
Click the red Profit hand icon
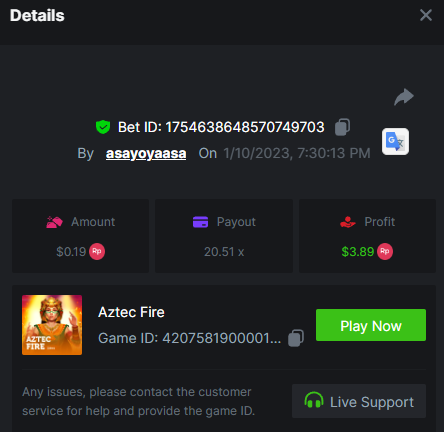point(348,222)
